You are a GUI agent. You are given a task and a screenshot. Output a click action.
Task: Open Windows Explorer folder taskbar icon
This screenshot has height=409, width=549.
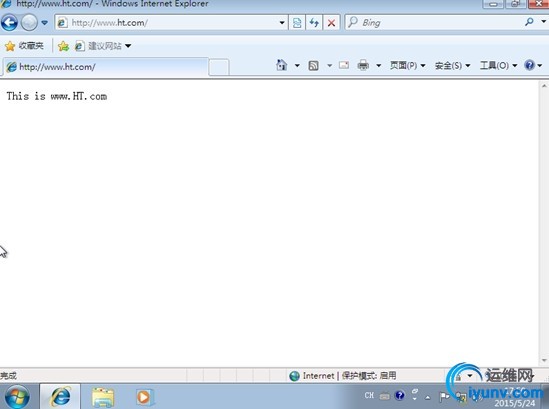click(x=103, y=397)
